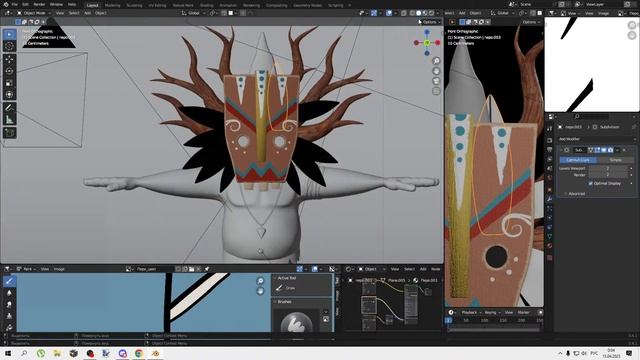Select the Select Box tool in 3D viewport

[x=9, y=34]
